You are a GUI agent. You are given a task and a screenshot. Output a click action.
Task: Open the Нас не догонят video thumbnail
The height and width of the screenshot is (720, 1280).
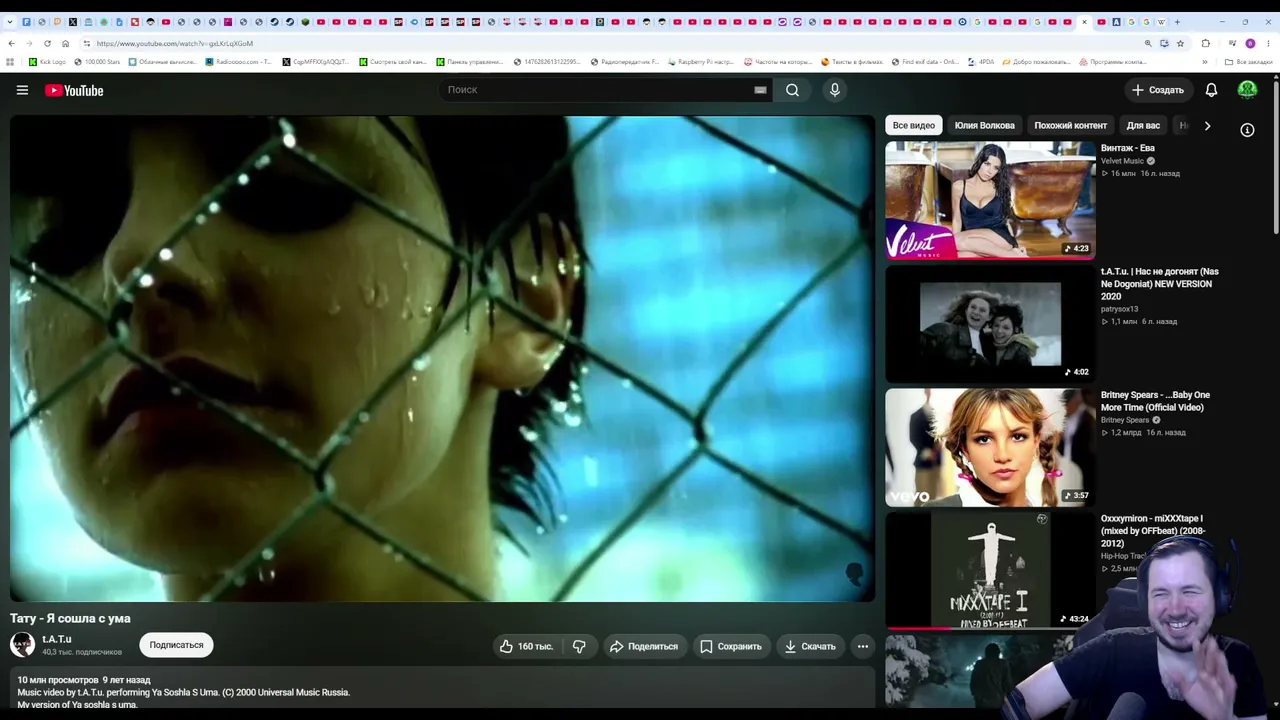pos(990,324)
